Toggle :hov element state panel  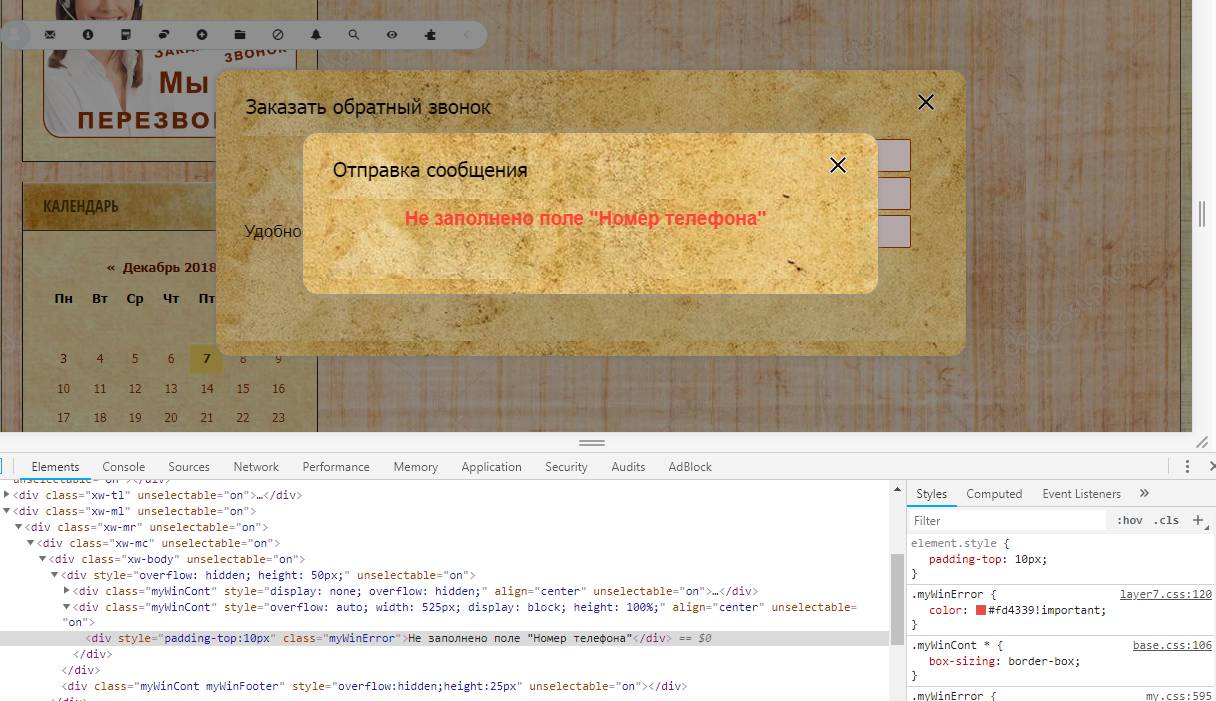tap(1130, 520)
